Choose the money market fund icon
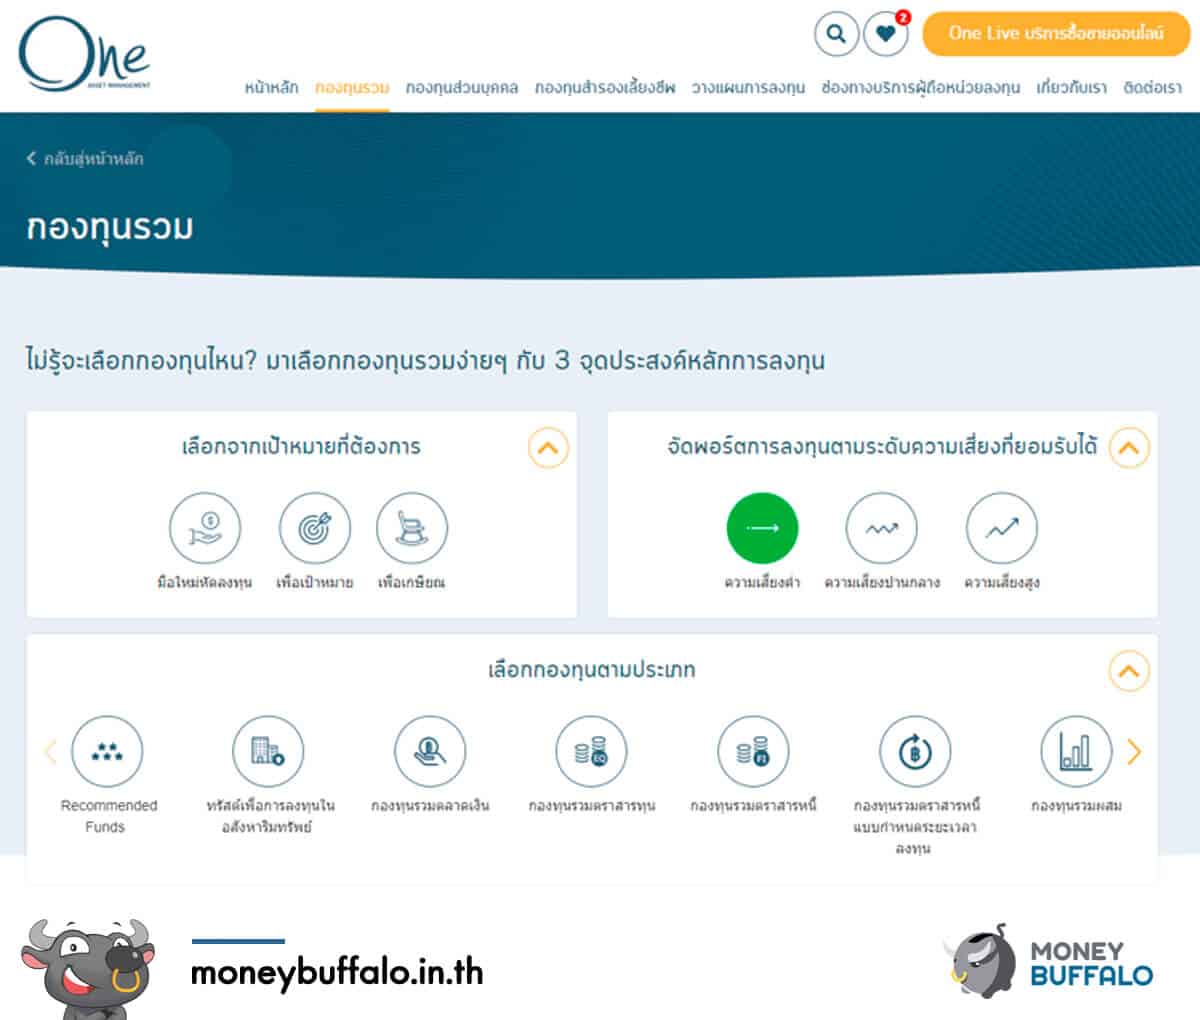This screenshot has height=1020, width=1200. click(430, 751)
